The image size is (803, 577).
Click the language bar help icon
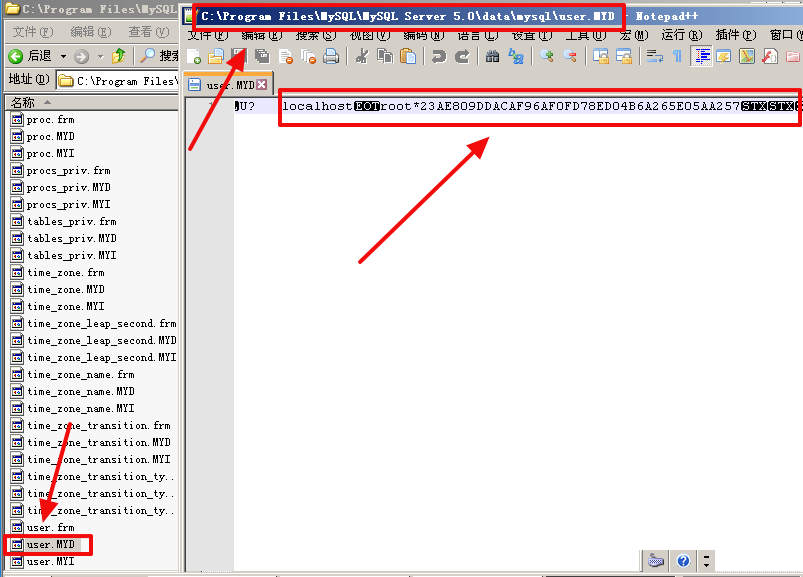683,561
